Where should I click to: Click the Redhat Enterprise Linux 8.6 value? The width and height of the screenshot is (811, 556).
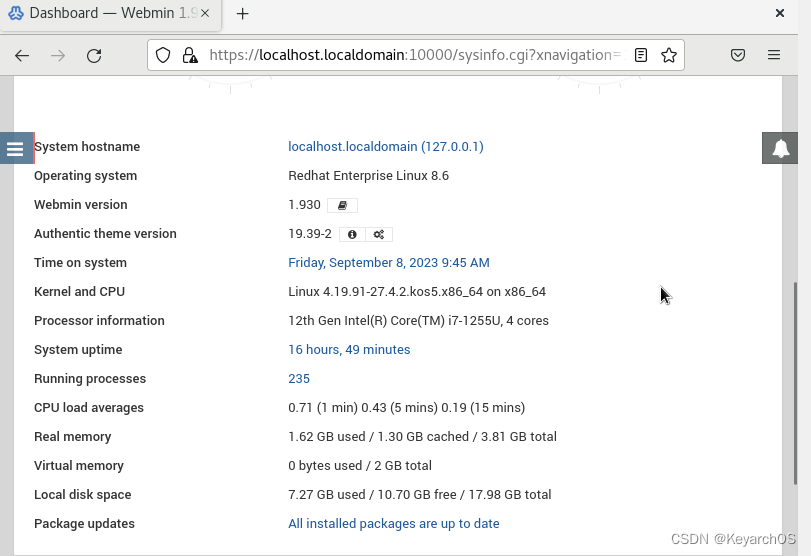pyautogui.click(x=368, y=176)
